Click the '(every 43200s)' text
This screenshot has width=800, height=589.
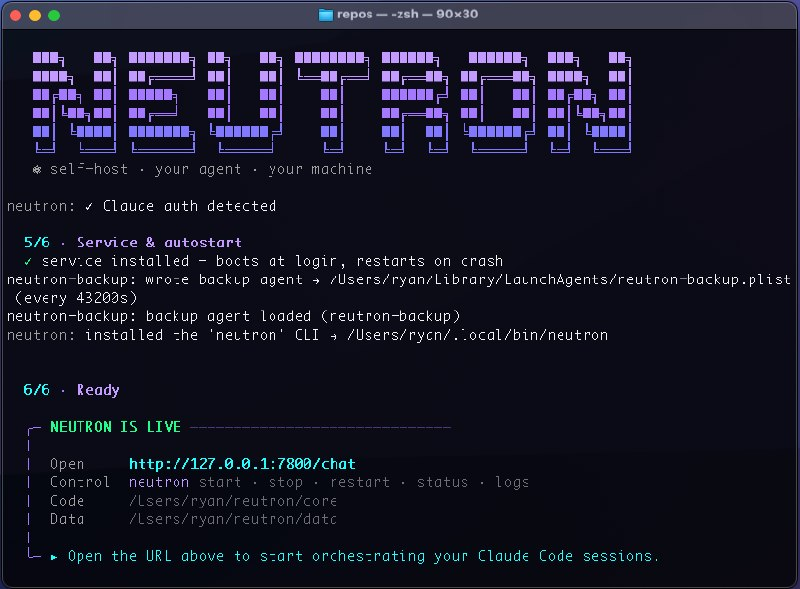pyautogui.click(x=76, y=298)
